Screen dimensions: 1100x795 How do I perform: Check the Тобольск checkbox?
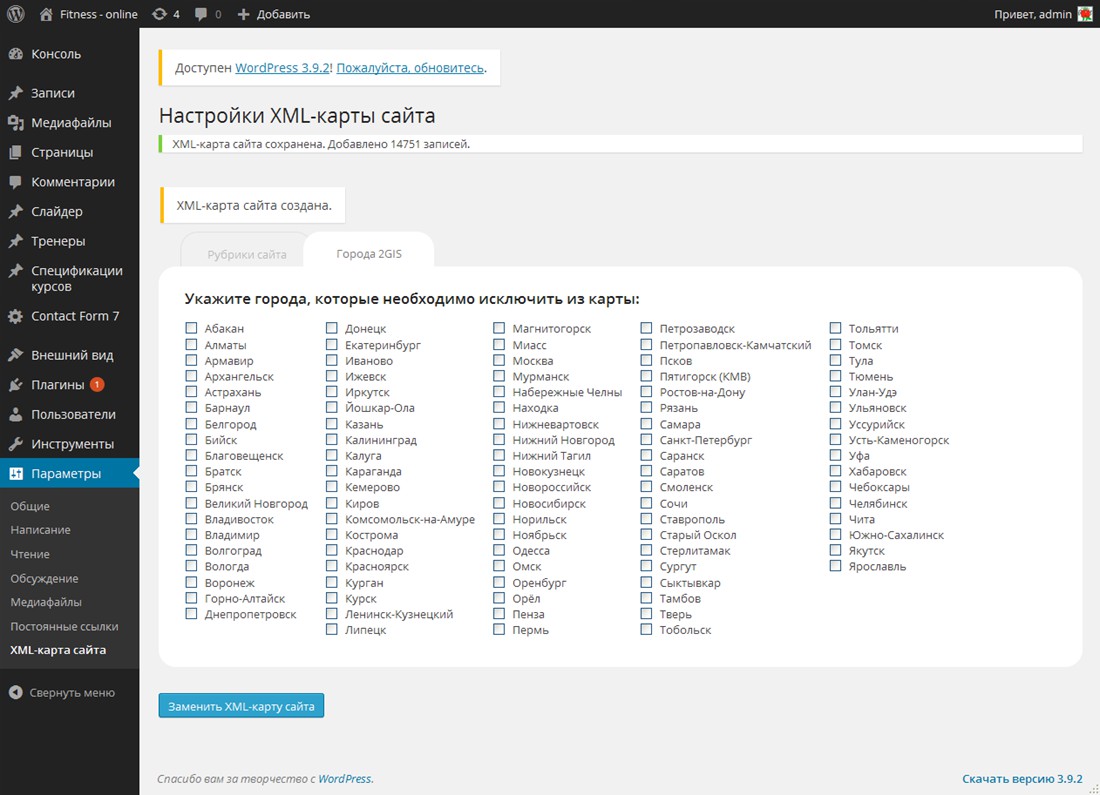(x=646, y=629)
